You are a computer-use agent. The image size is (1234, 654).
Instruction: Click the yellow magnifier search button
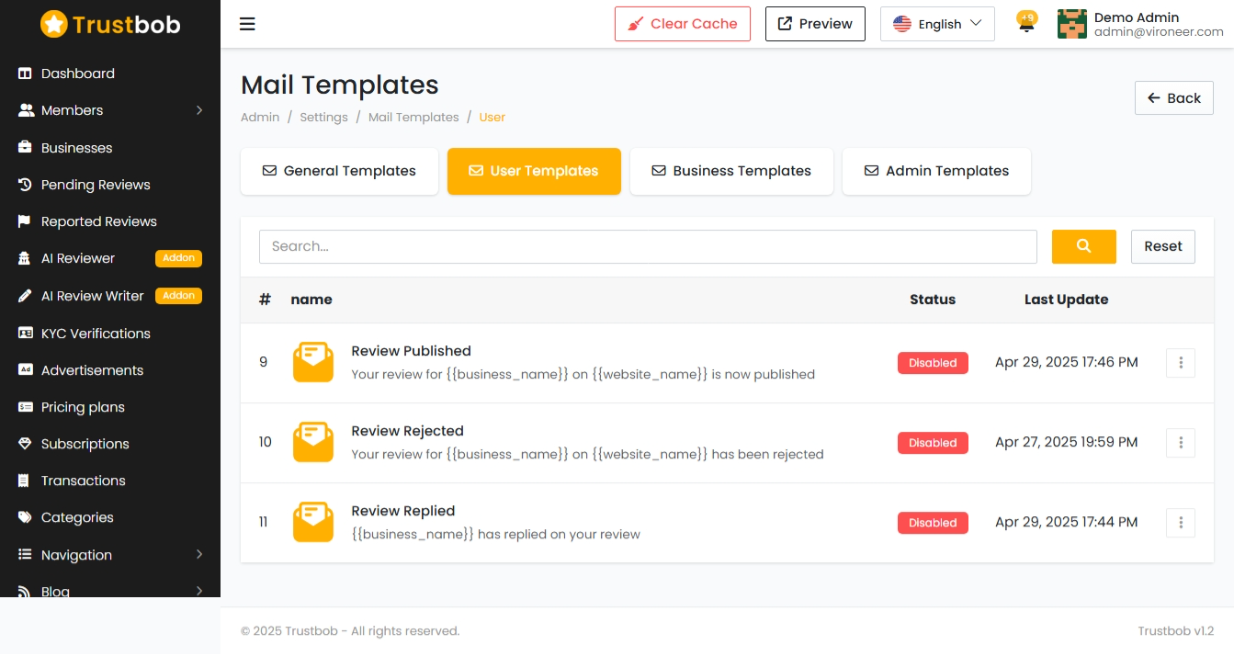pyautogui.click(x=1083, y=246)
